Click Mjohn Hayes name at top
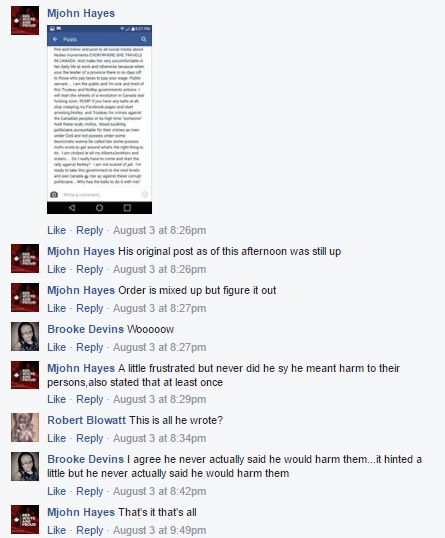 (81, 13)
